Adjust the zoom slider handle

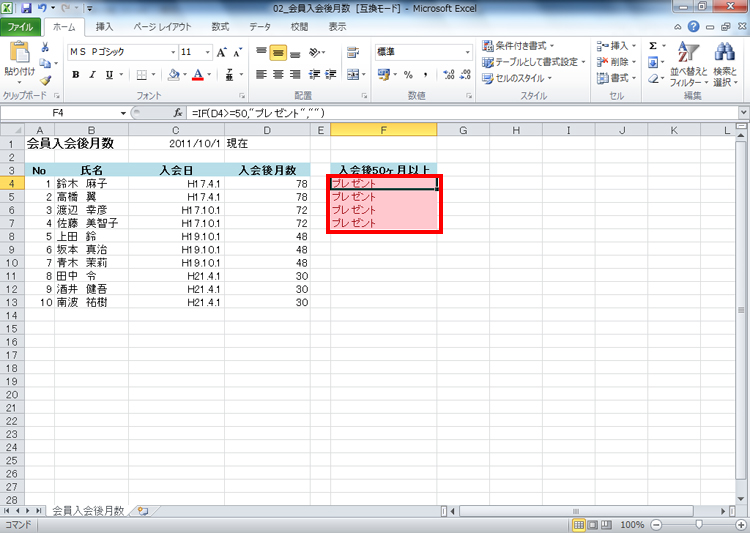(699, 525)
